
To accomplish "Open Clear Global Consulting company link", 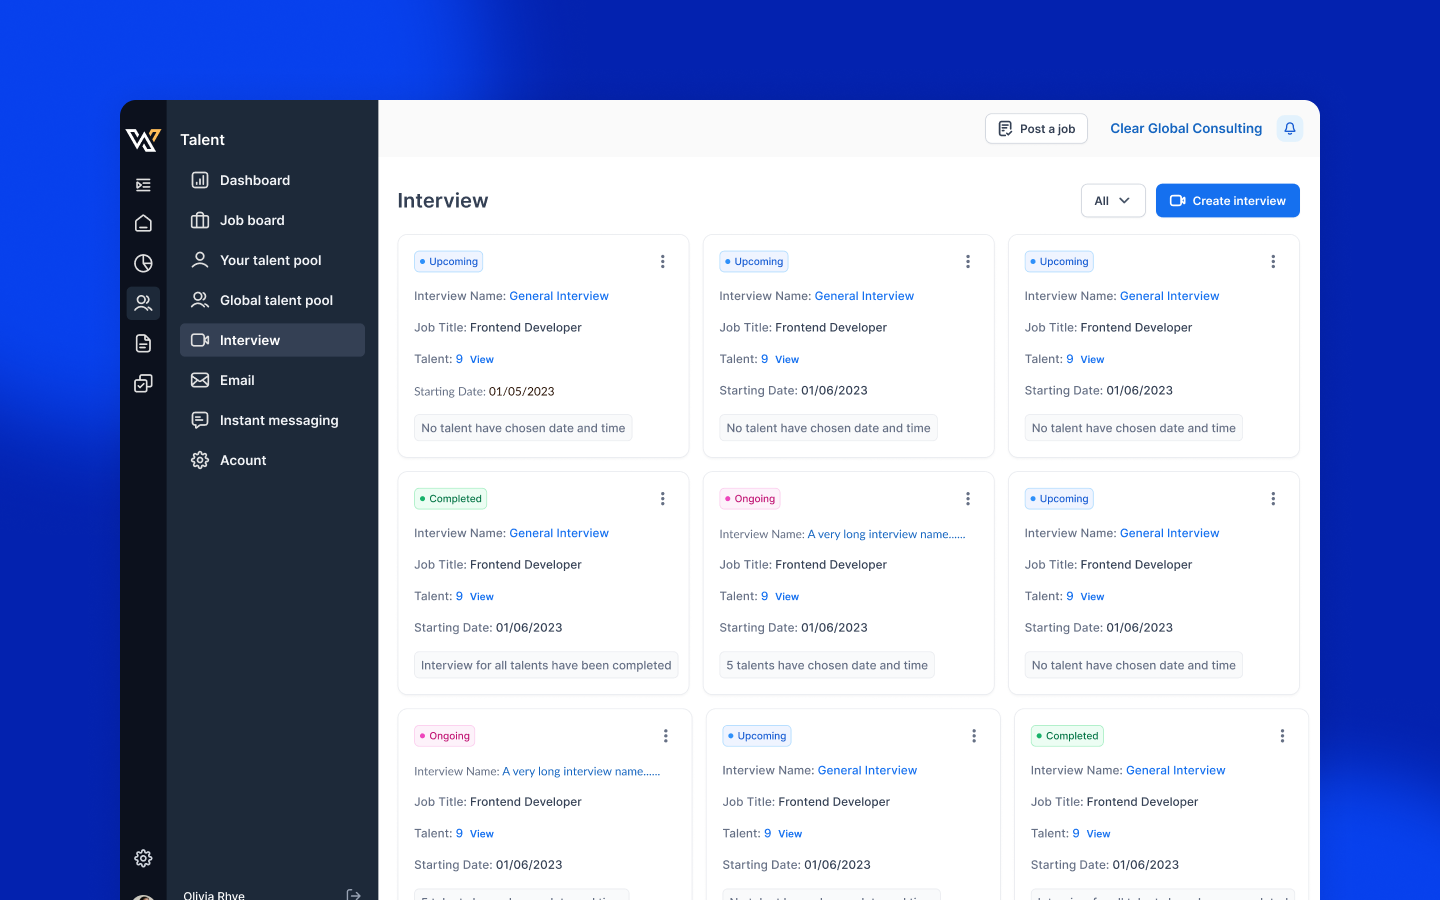I will click(1186, 128).
